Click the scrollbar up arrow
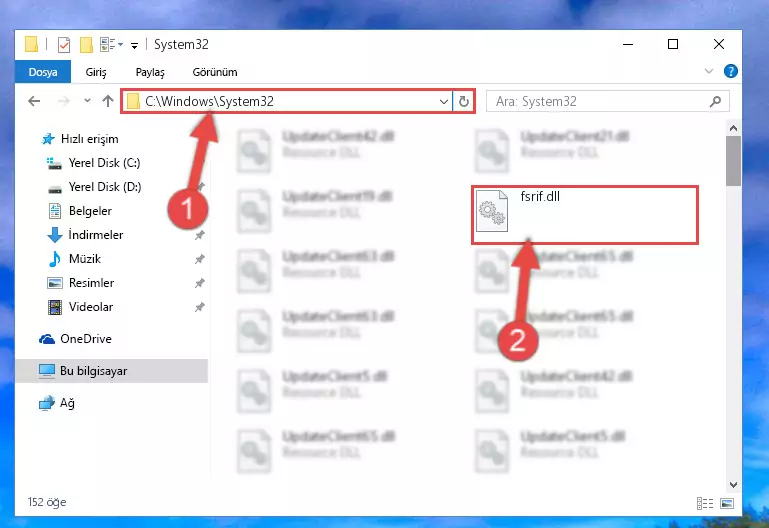 [733, 128]
